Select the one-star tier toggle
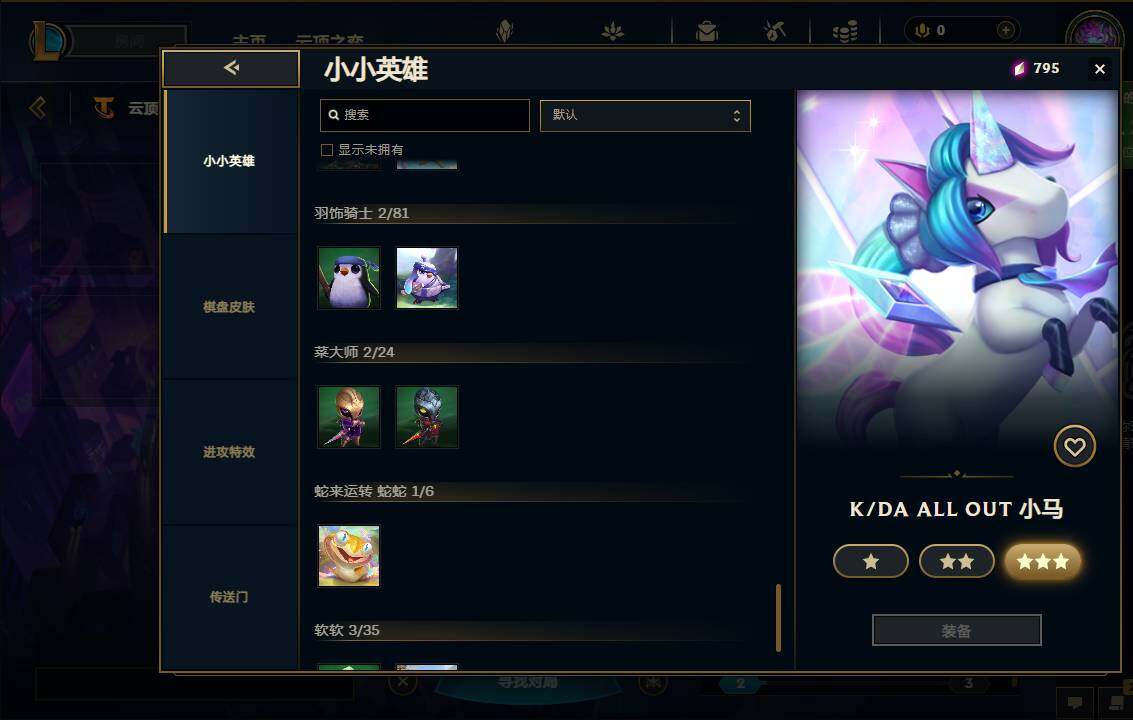Image resolution: width=1133 pixels, height=720 pixels. coord(871,561)
